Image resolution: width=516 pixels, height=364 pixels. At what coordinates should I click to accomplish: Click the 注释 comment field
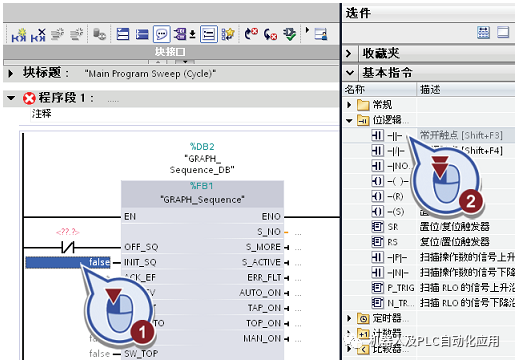(x=184, y=114)
